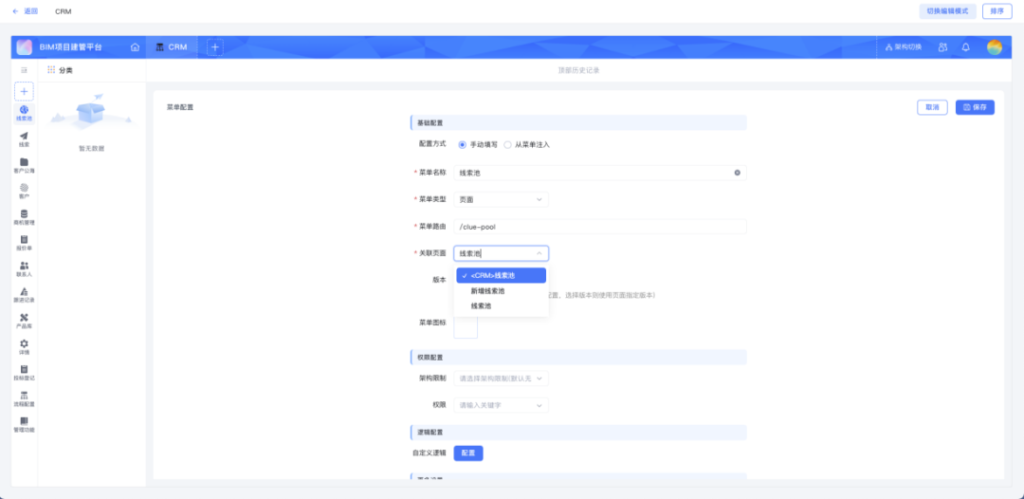Viewport: 1024px width, 499px height.
Task: Click 架构切换 in the header
Action: coord(903,47)
